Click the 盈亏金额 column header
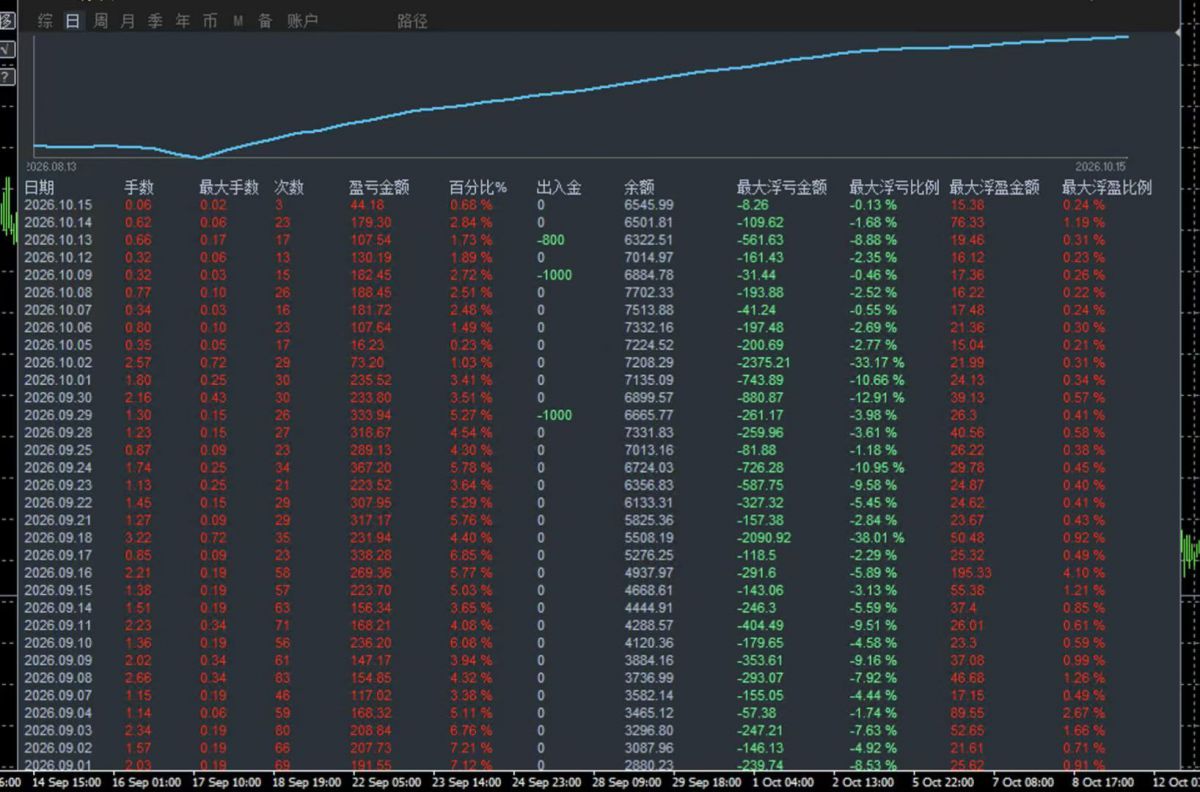Image resolution: width=1200 pixels, height=792 pixels. 379,187
